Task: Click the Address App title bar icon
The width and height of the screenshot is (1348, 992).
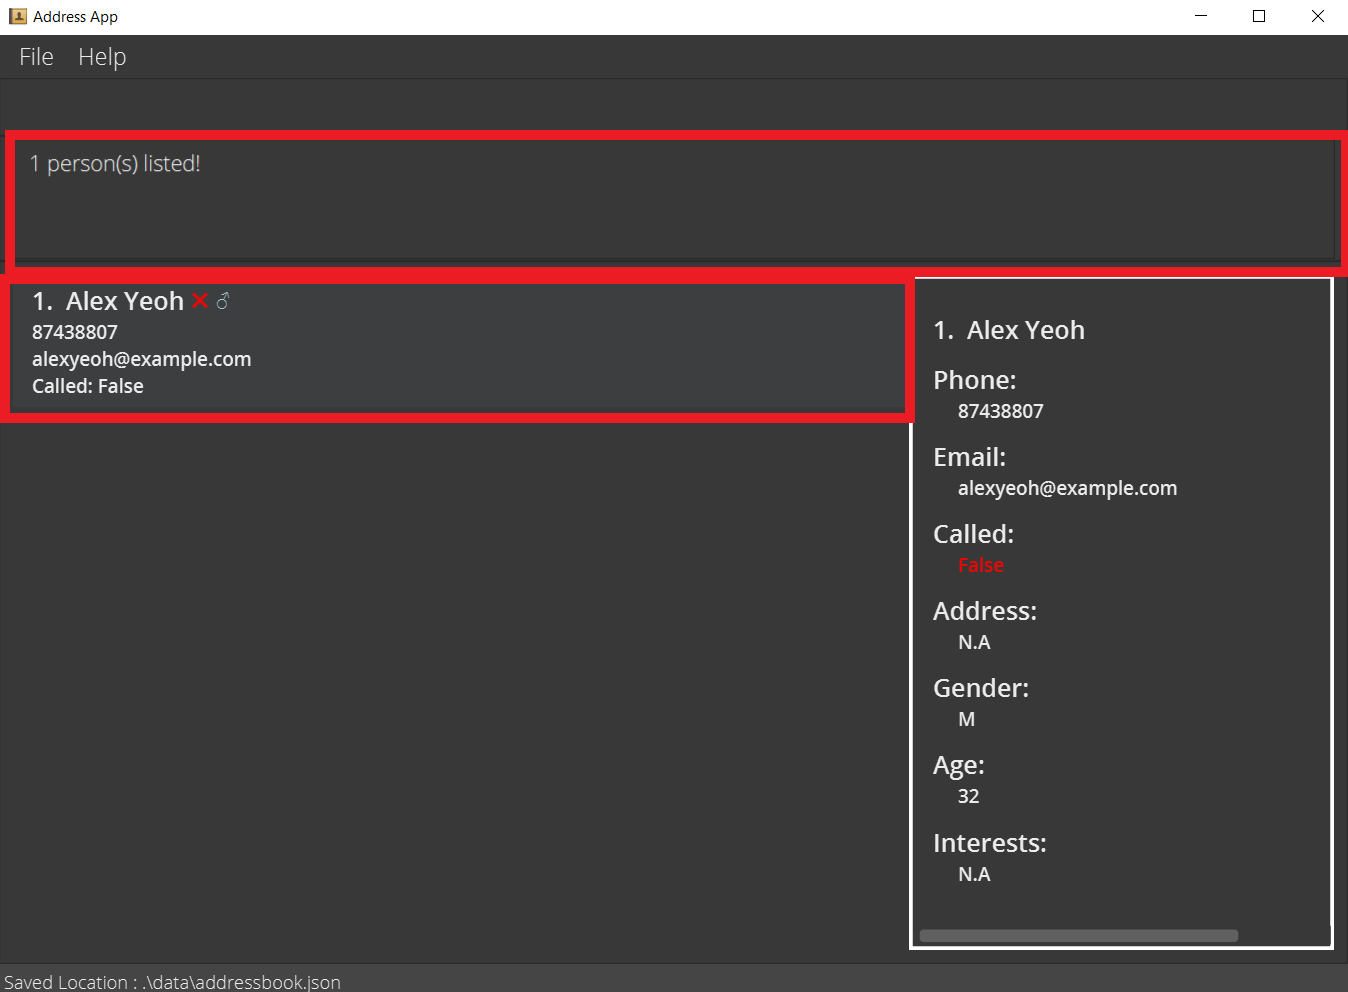Action: point(17,16)
